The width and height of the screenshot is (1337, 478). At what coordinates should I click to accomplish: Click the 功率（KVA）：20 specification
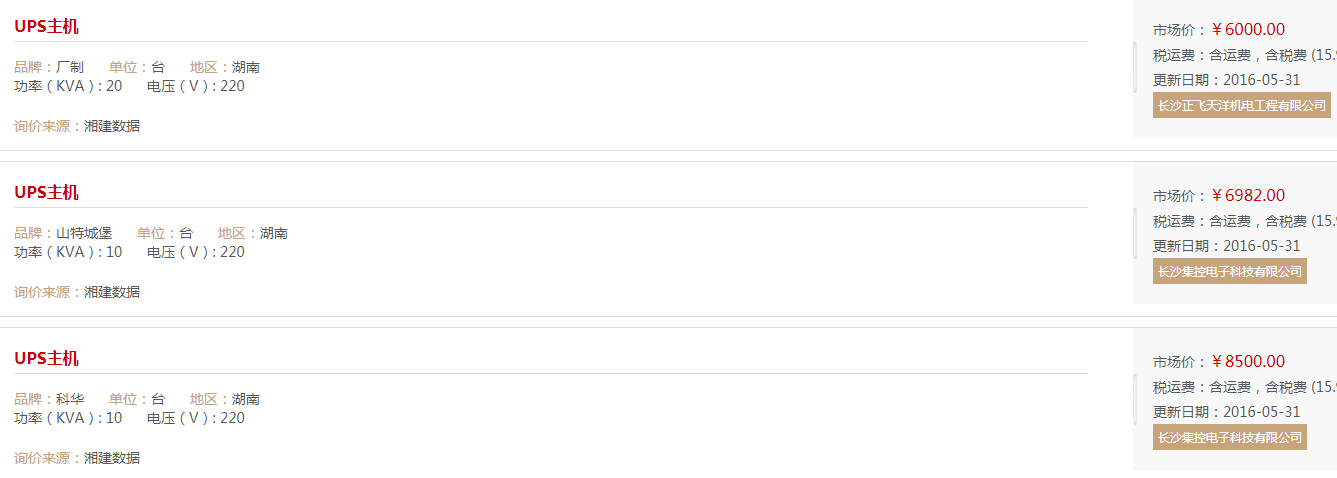point(68,86)
